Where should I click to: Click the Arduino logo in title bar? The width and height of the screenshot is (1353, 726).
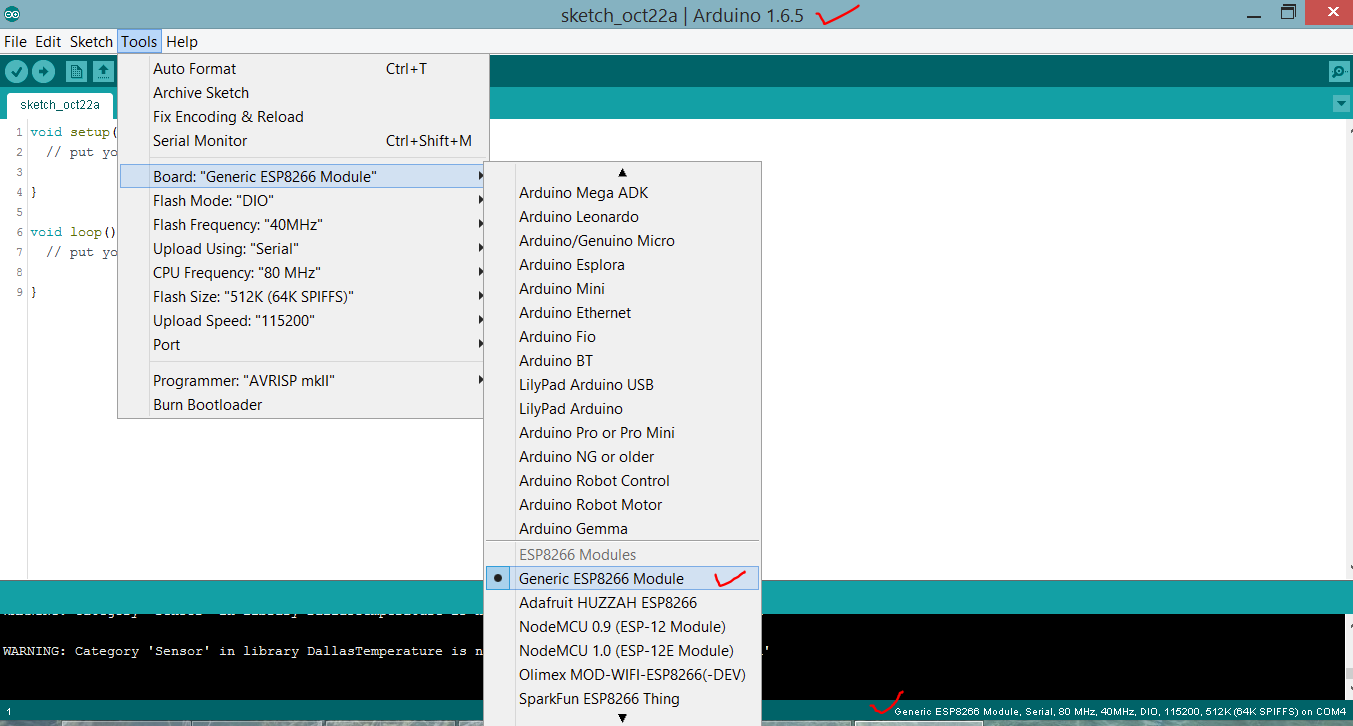pos(11,14)
